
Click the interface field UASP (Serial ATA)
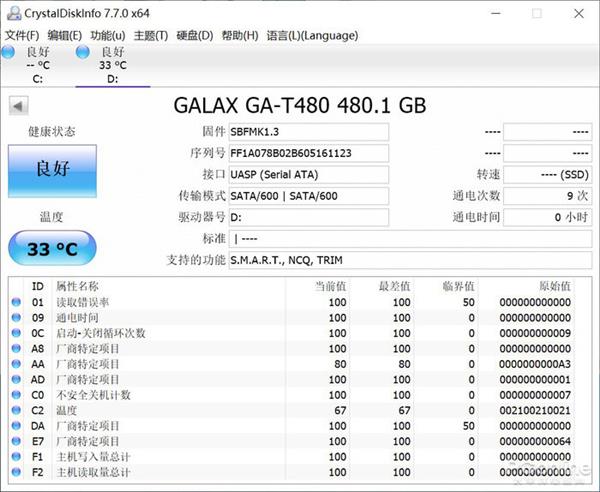309,175
